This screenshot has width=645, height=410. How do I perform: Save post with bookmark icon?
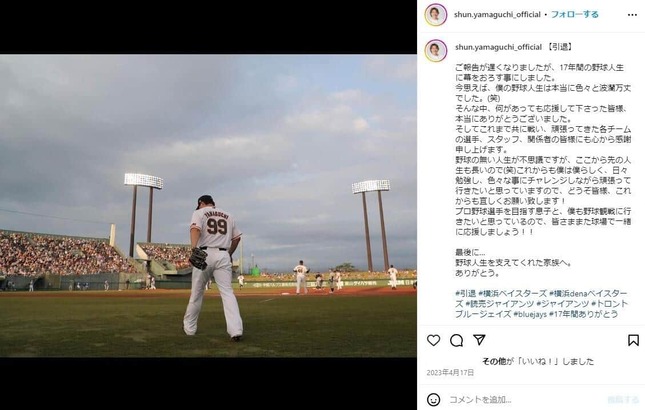pyautogui.click(x=633, y=340)
